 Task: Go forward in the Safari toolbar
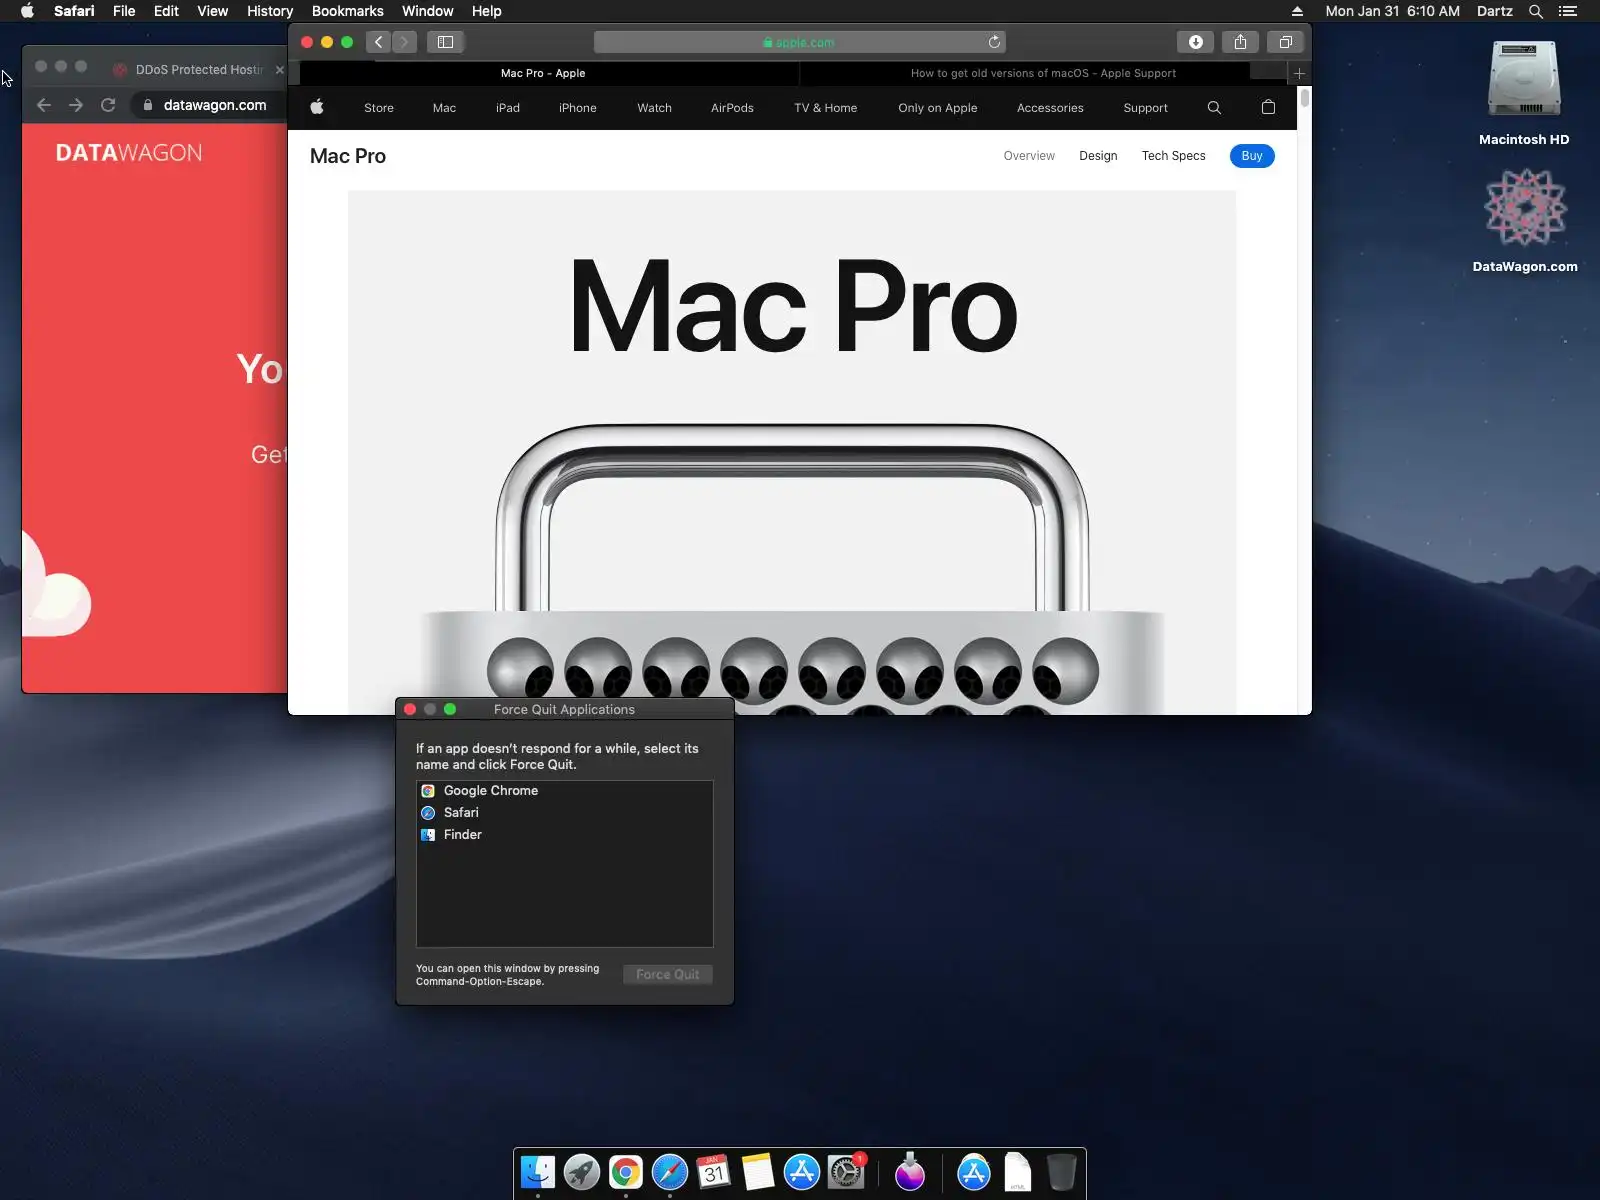(x=404, y=42)
